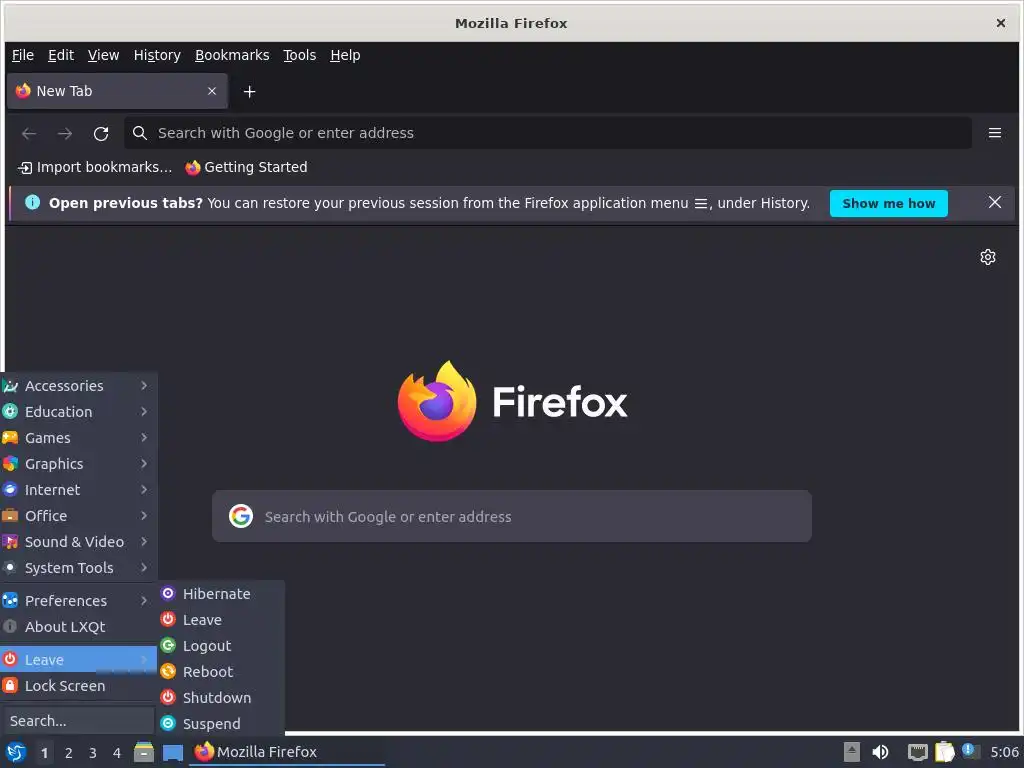Viewport: 1024px width, 768px height.
Task: Expand the Graphics submenu
Action: (78, 464)
